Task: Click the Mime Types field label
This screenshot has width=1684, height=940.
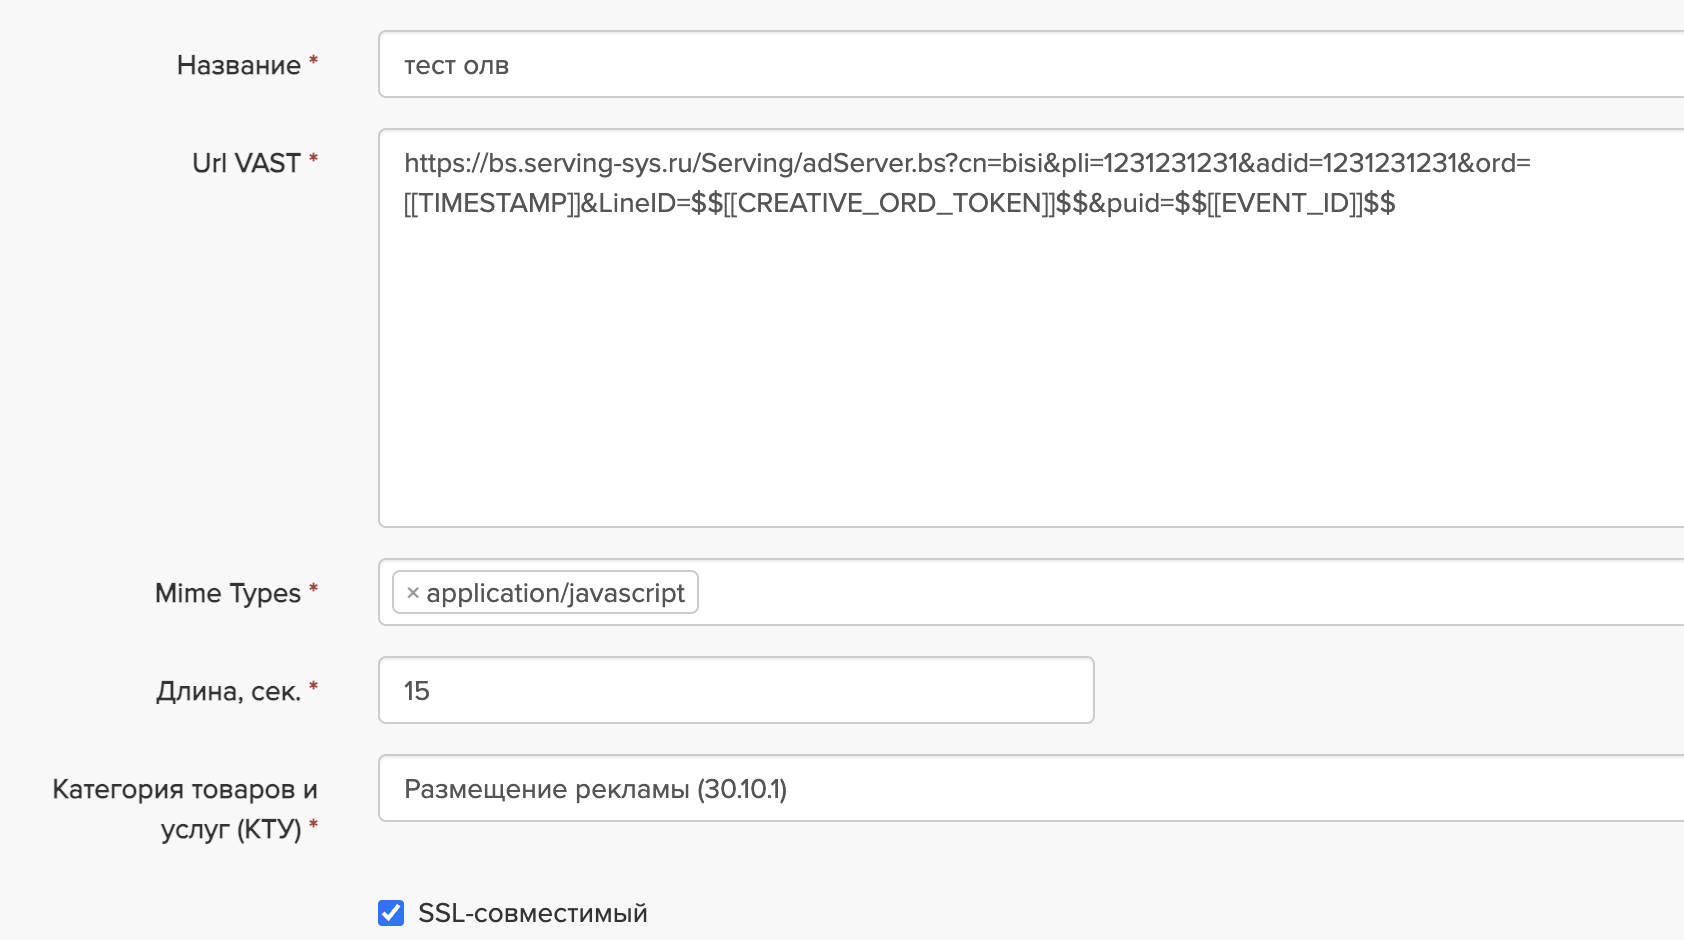Action: click(x=227, y=593)
